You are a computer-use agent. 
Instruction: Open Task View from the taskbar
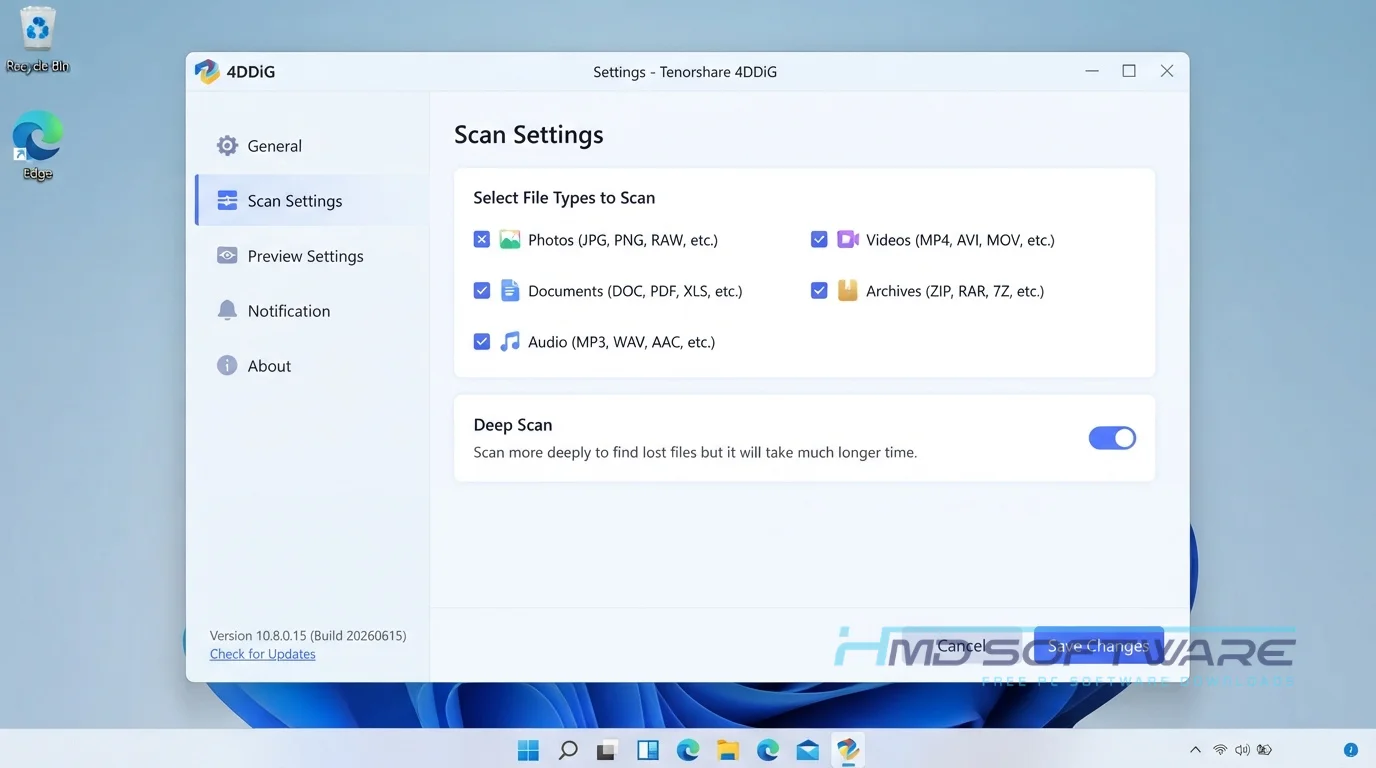pos(607,750)
